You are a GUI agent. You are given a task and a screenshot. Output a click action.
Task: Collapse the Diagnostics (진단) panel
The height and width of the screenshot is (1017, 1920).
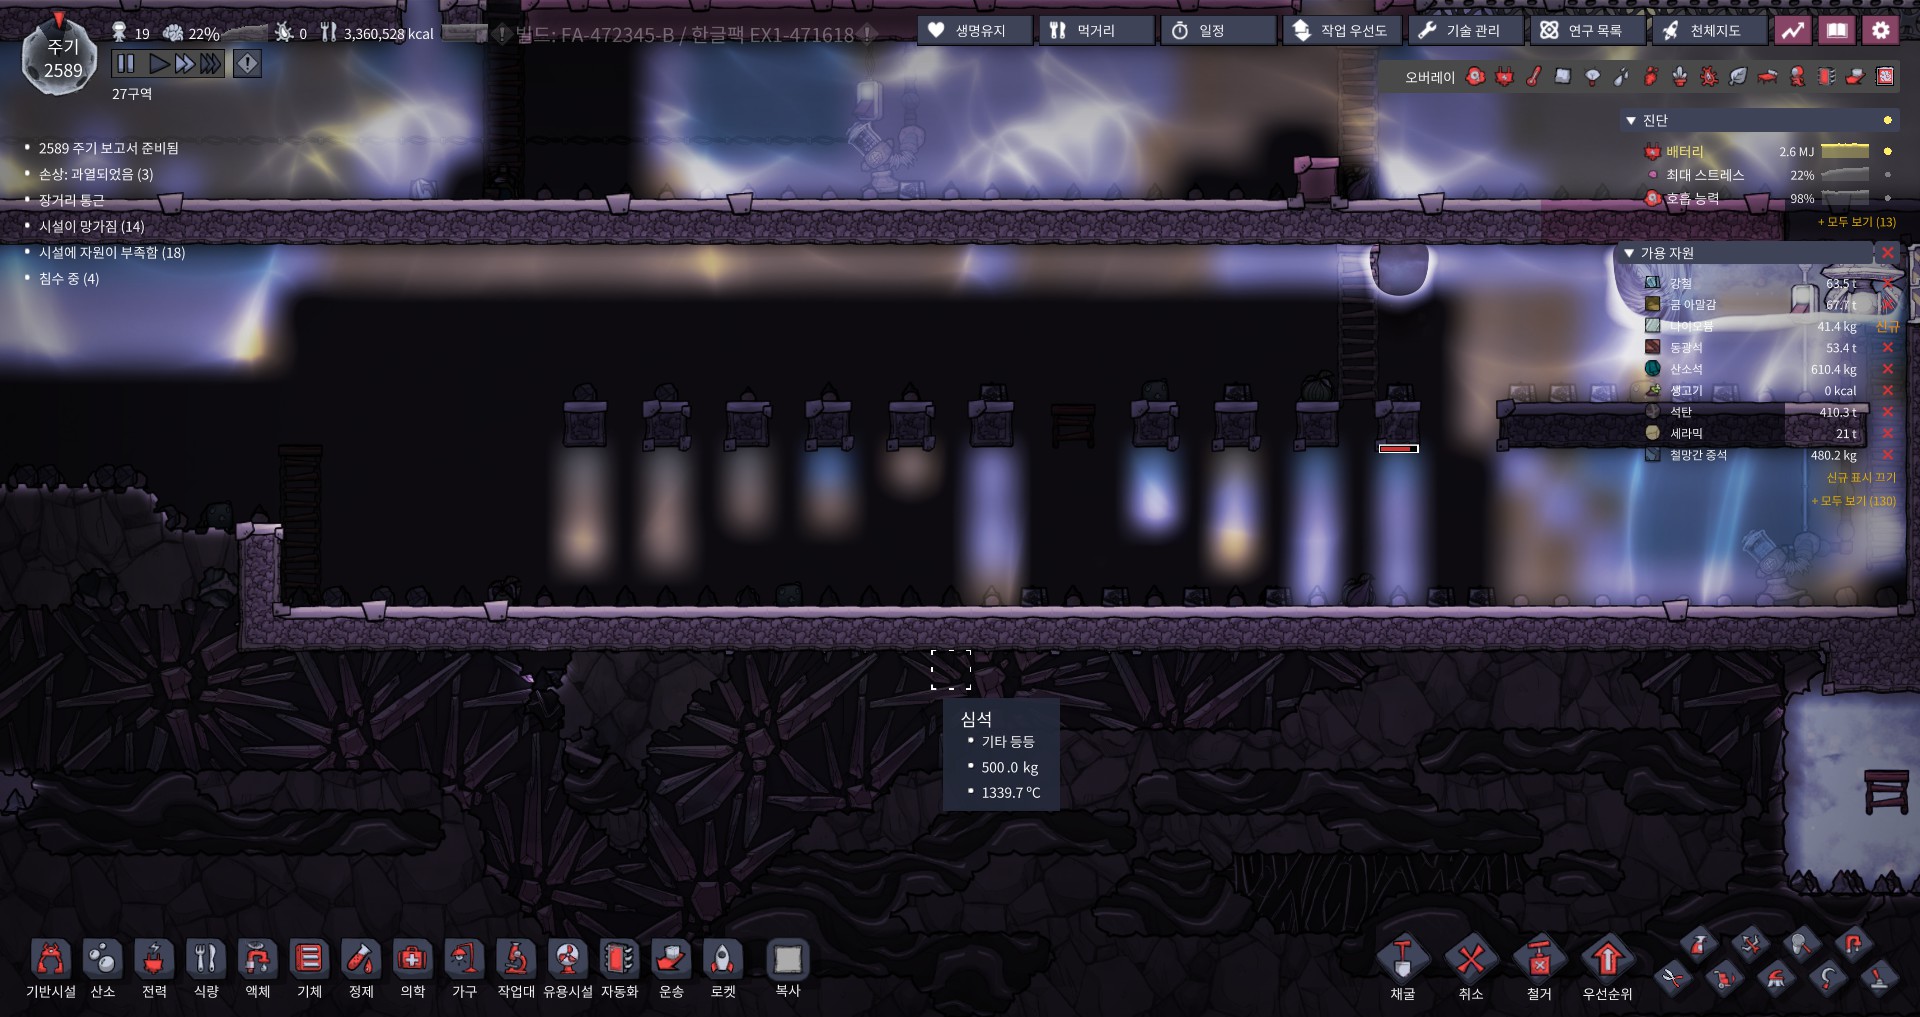coord(1631,121)
